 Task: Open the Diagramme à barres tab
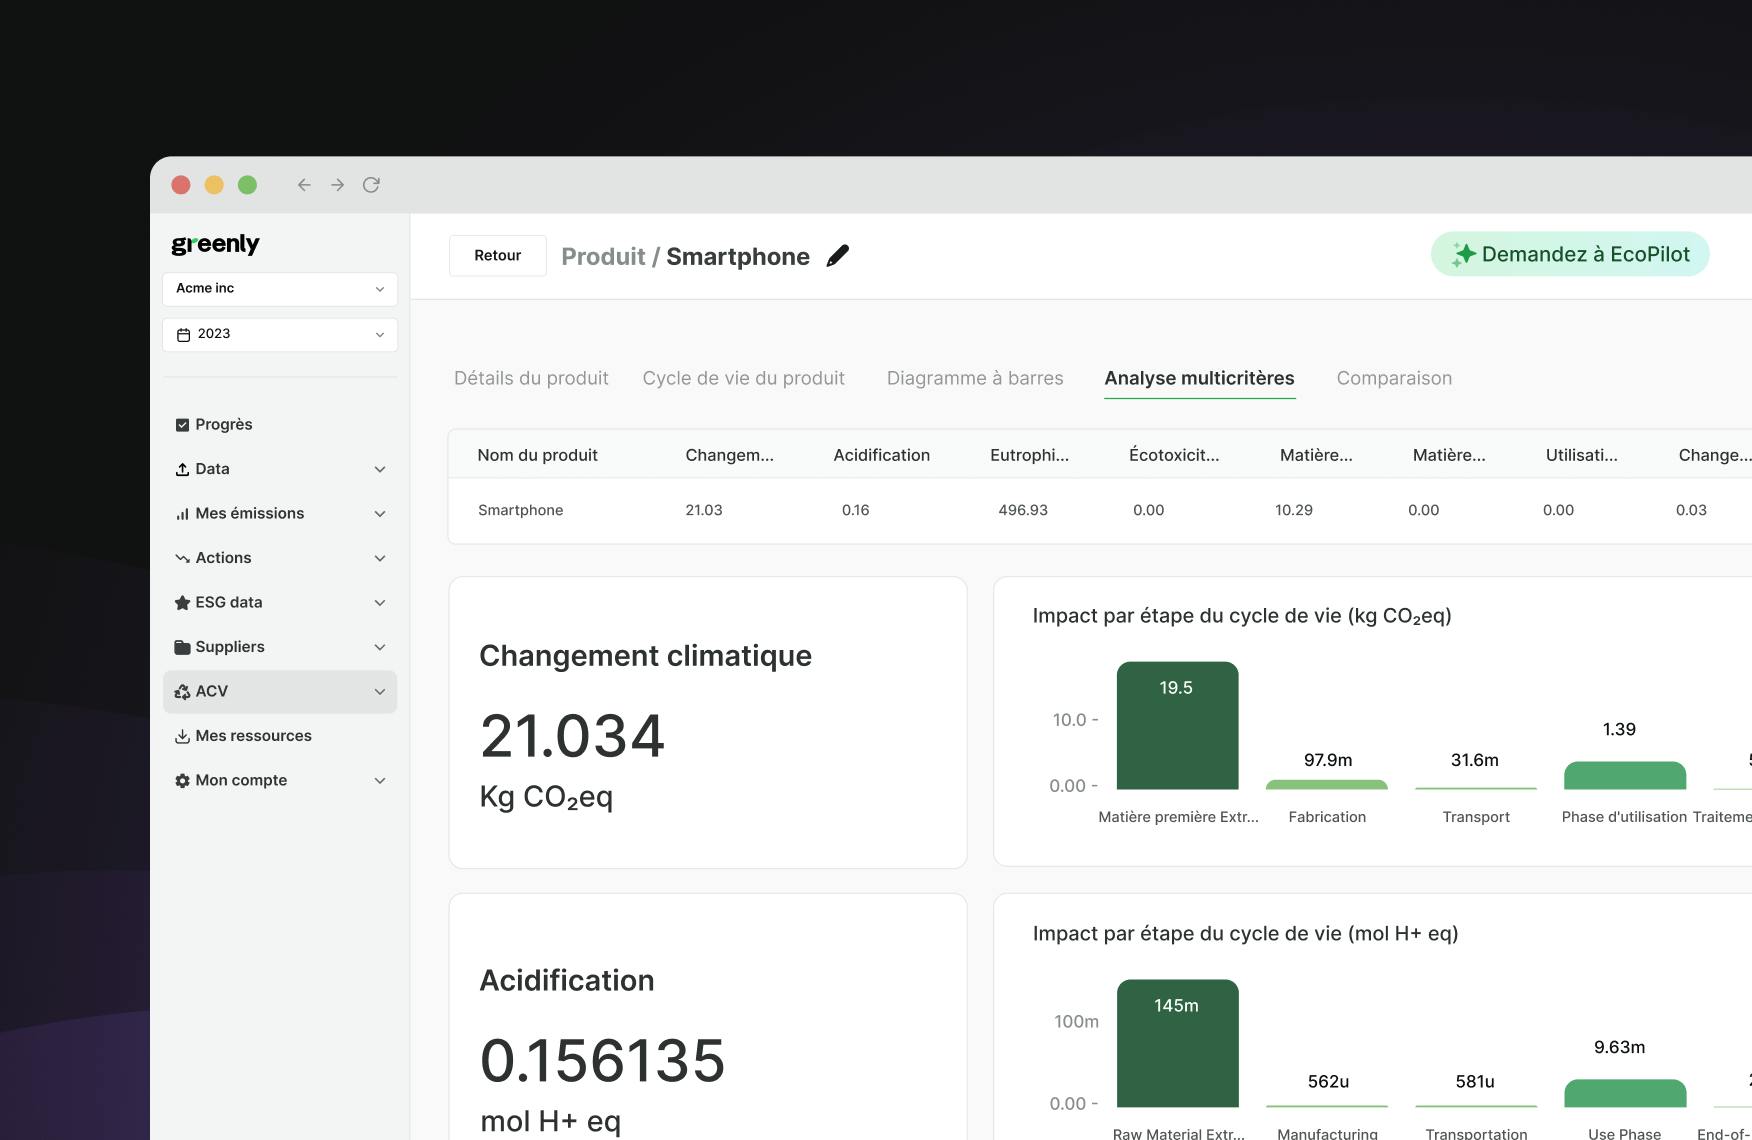[975, 378]
